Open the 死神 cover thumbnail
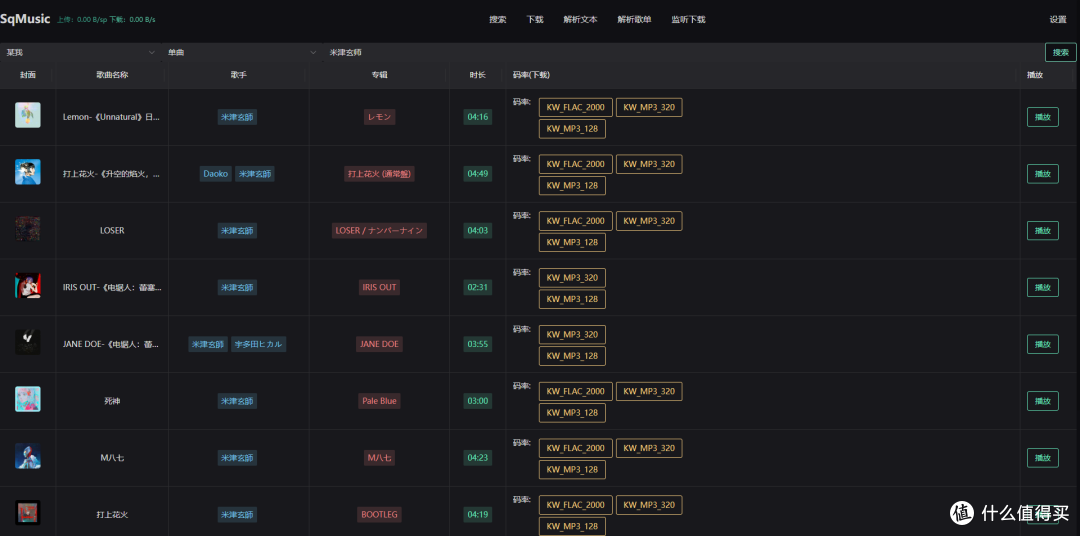1080x536 pixels. point(28,399)
